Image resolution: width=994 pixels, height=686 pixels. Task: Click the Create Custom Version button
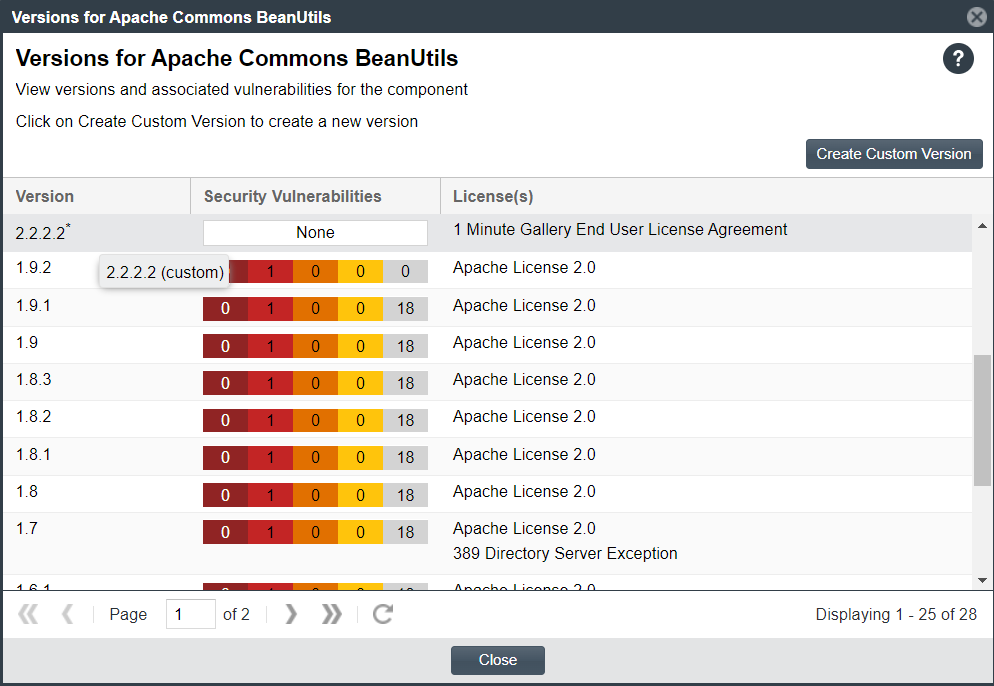[x=894, y=154]
